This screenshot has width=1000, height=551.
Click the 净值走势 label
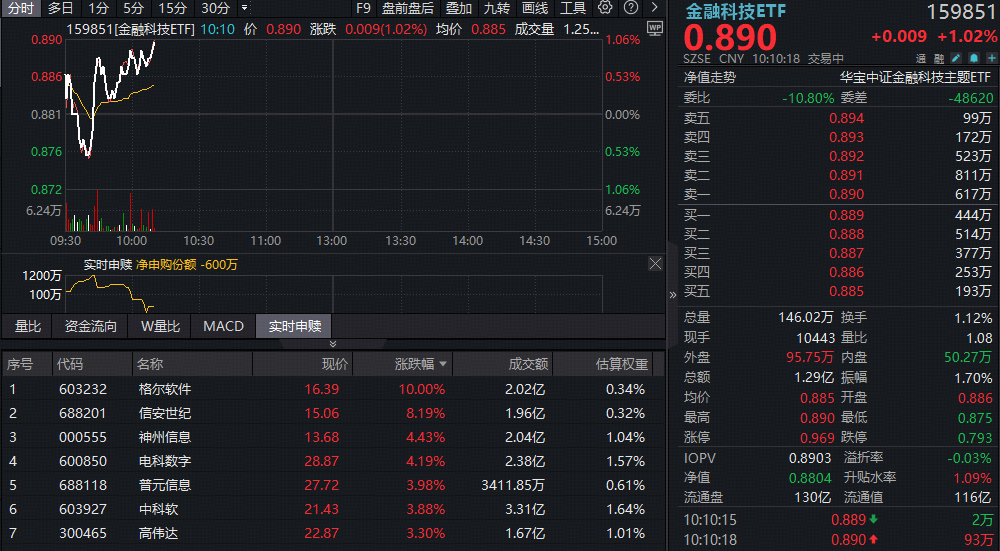(710, 77)
